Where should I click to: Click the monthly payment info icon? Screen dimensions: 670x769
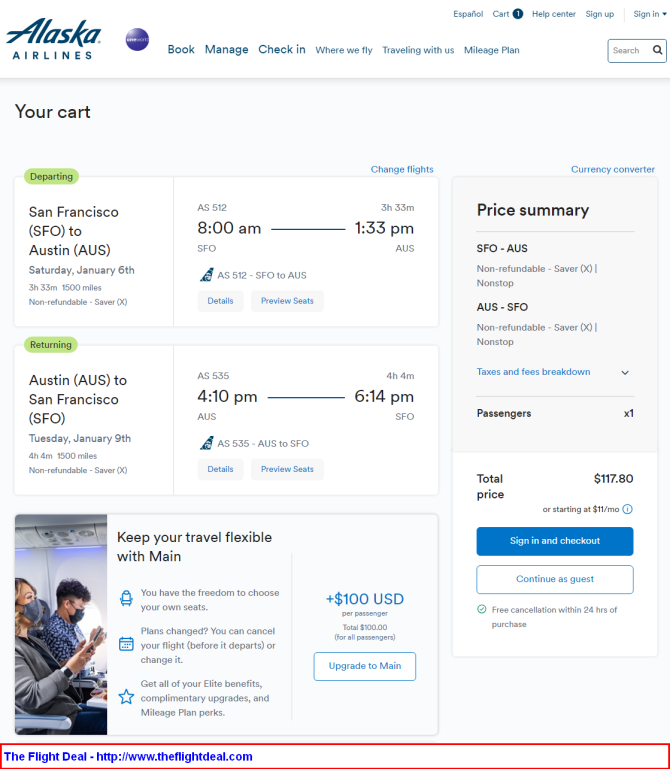pos(627,509)
